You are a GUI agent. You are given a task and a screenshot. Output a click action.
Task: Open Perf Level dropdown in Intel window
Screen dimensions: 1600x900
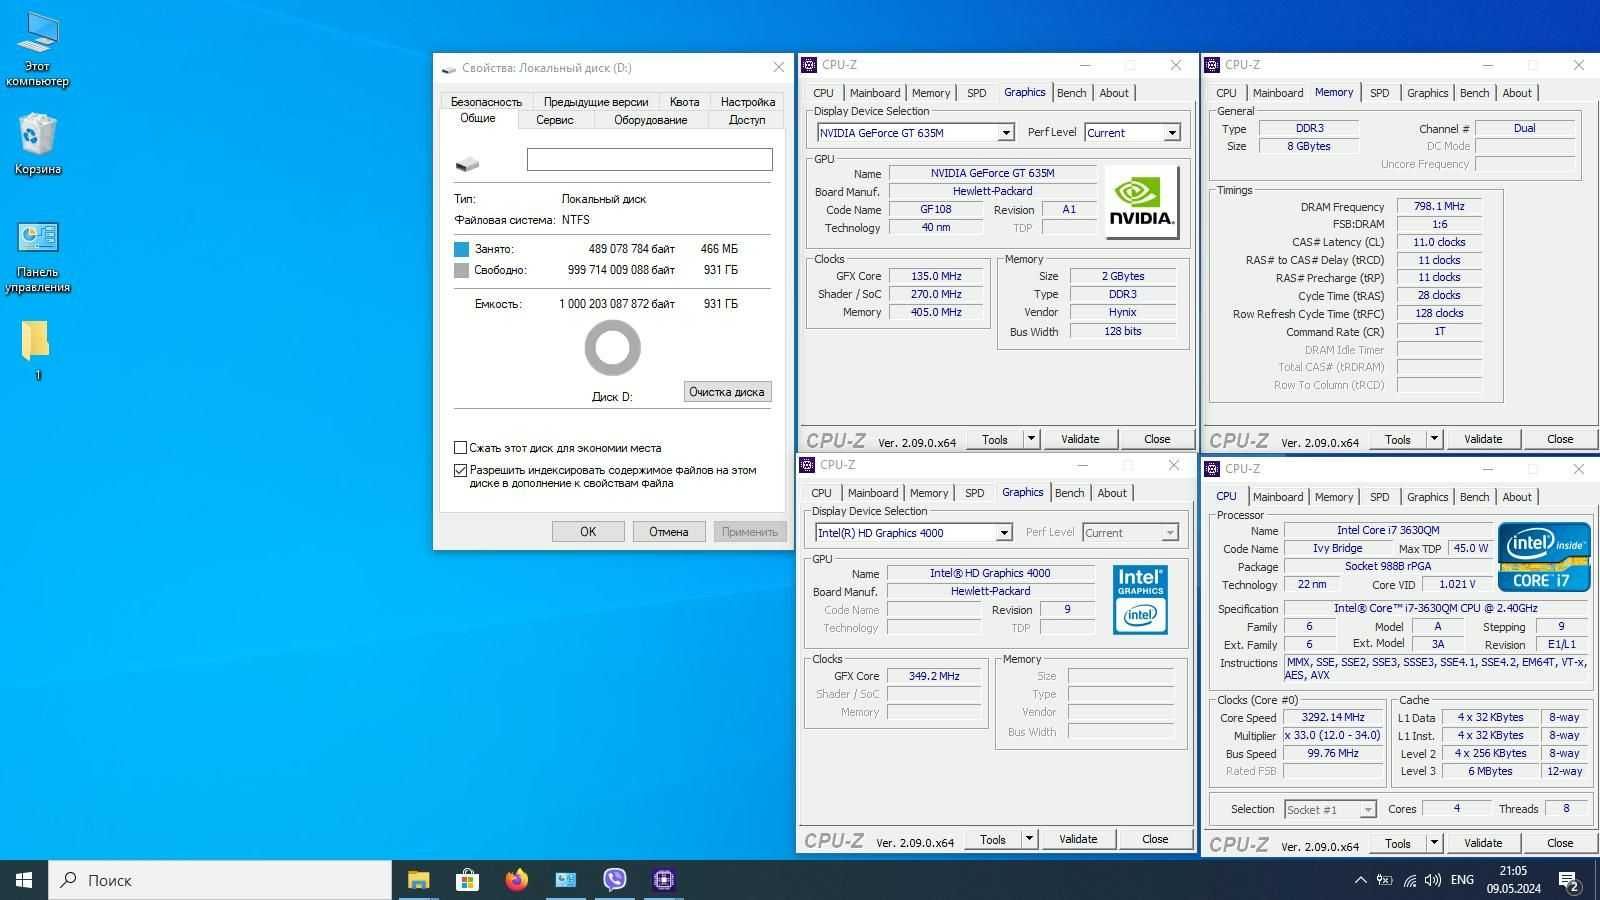click(x=1169, y=533)
